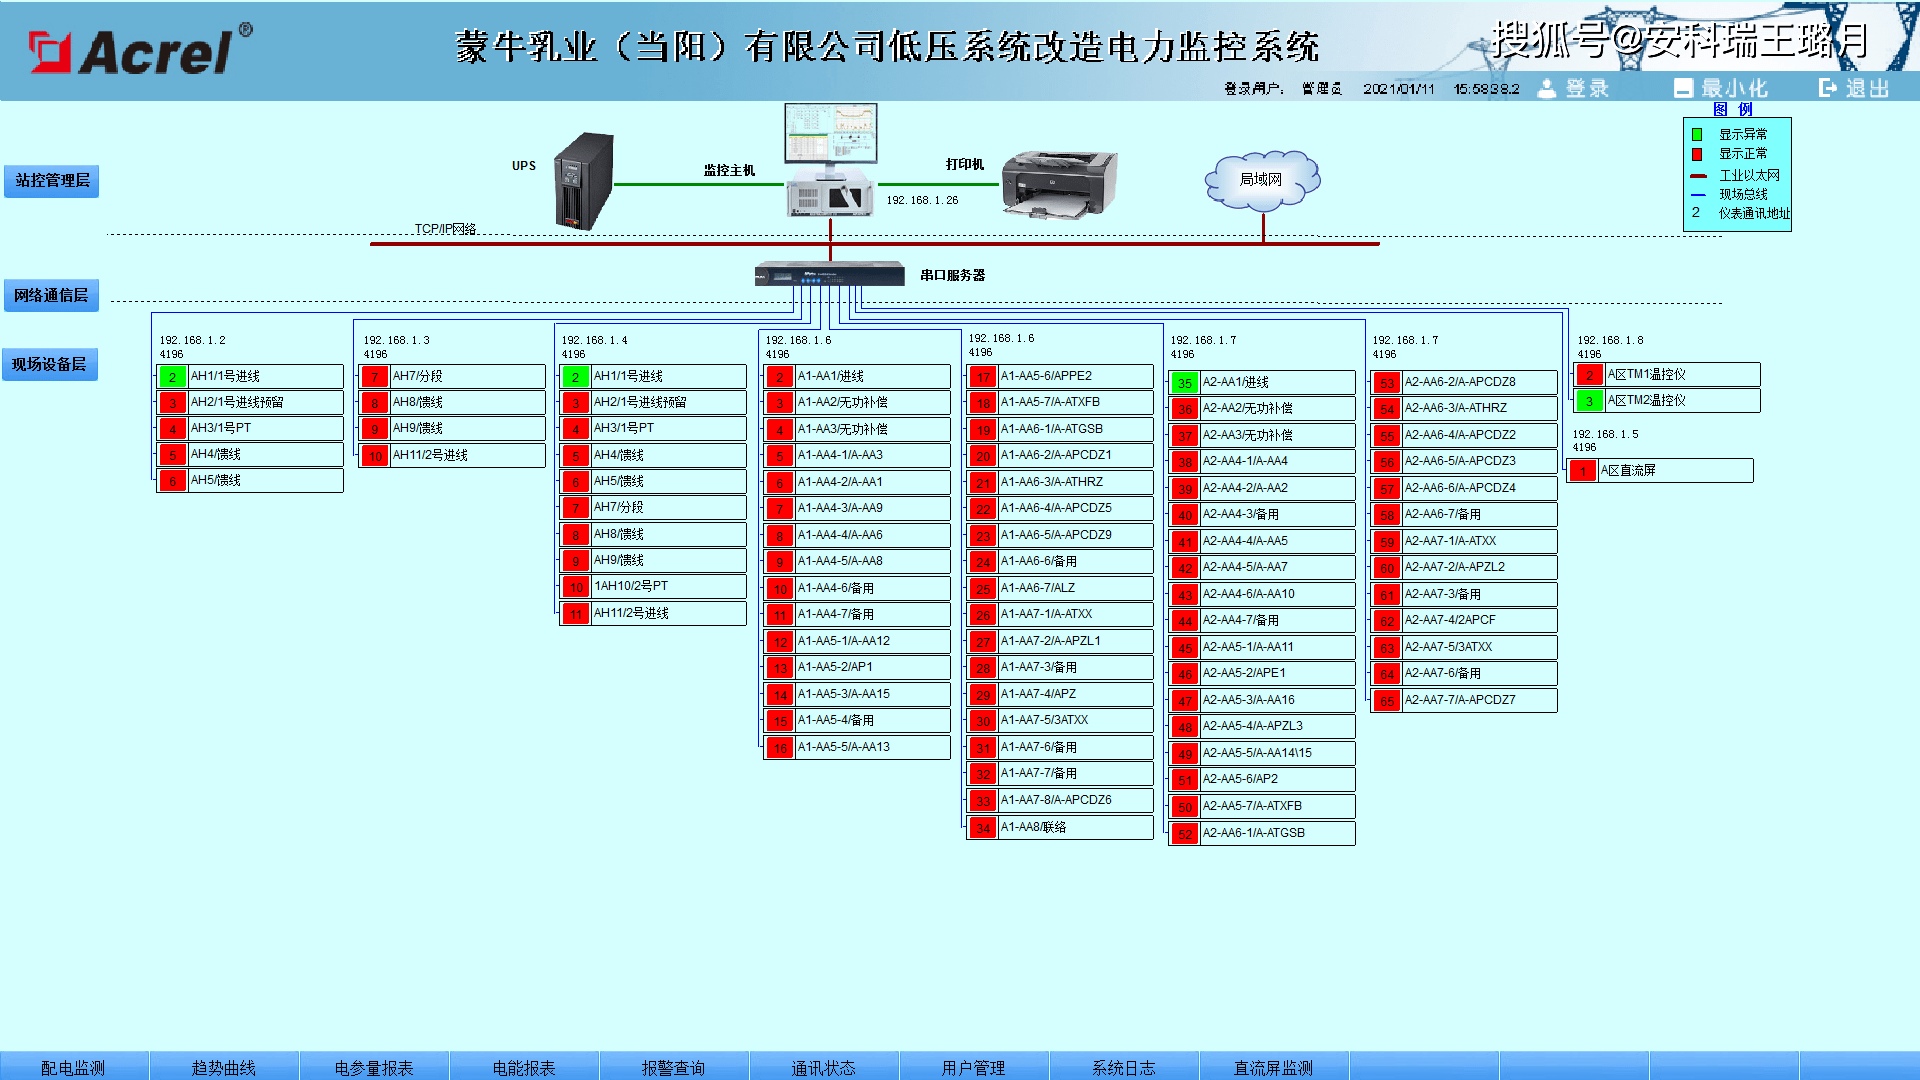
Task: Select device row AH9/馈线 under 192.168.1.3
Action: pyautogui.click(x=453, y=429)
